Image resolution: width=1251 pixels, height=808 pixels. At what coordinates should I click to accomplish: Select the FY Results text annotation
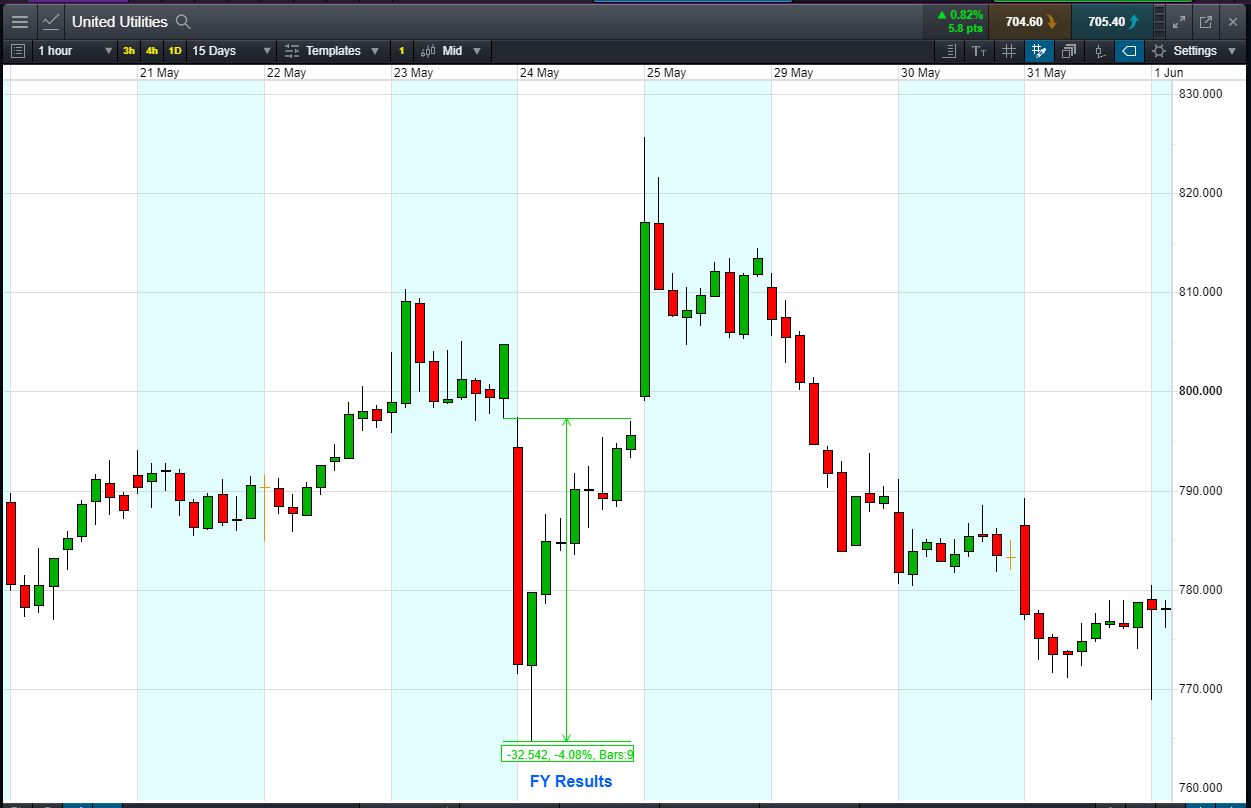tap(571, 781)
